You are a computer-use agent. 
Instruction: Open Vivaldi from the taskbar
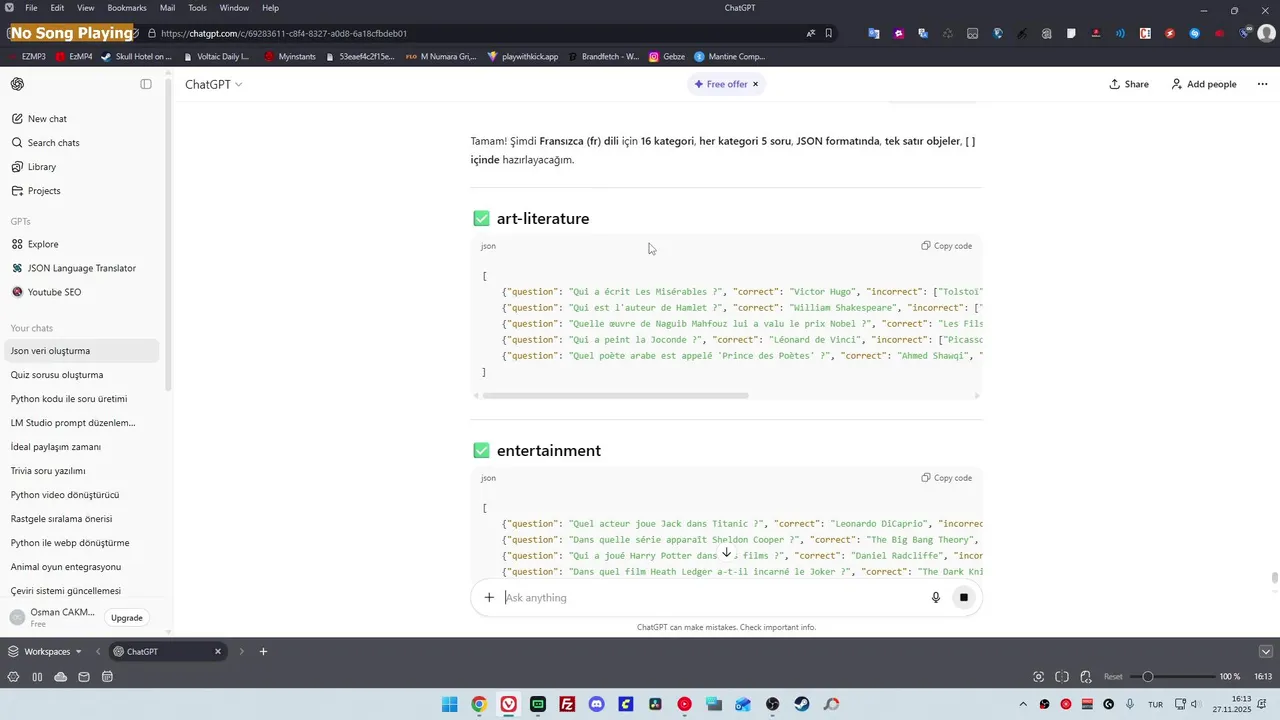pos(509,705)
